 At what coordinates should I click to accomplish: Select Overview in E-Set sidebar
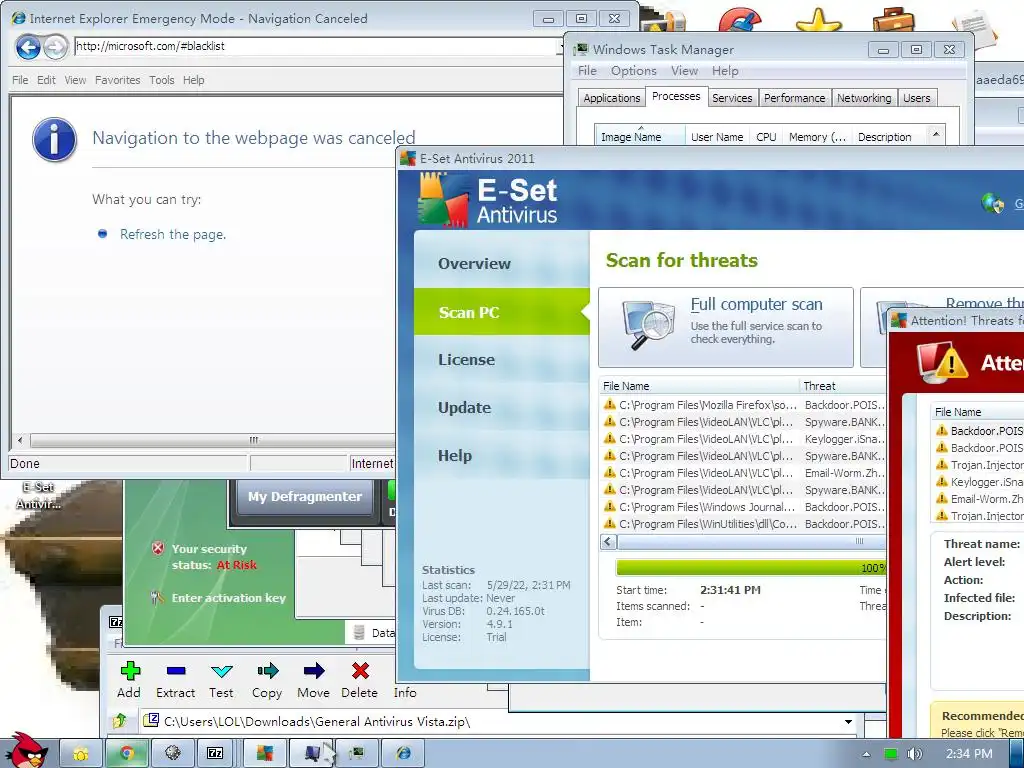coord(502,263)
